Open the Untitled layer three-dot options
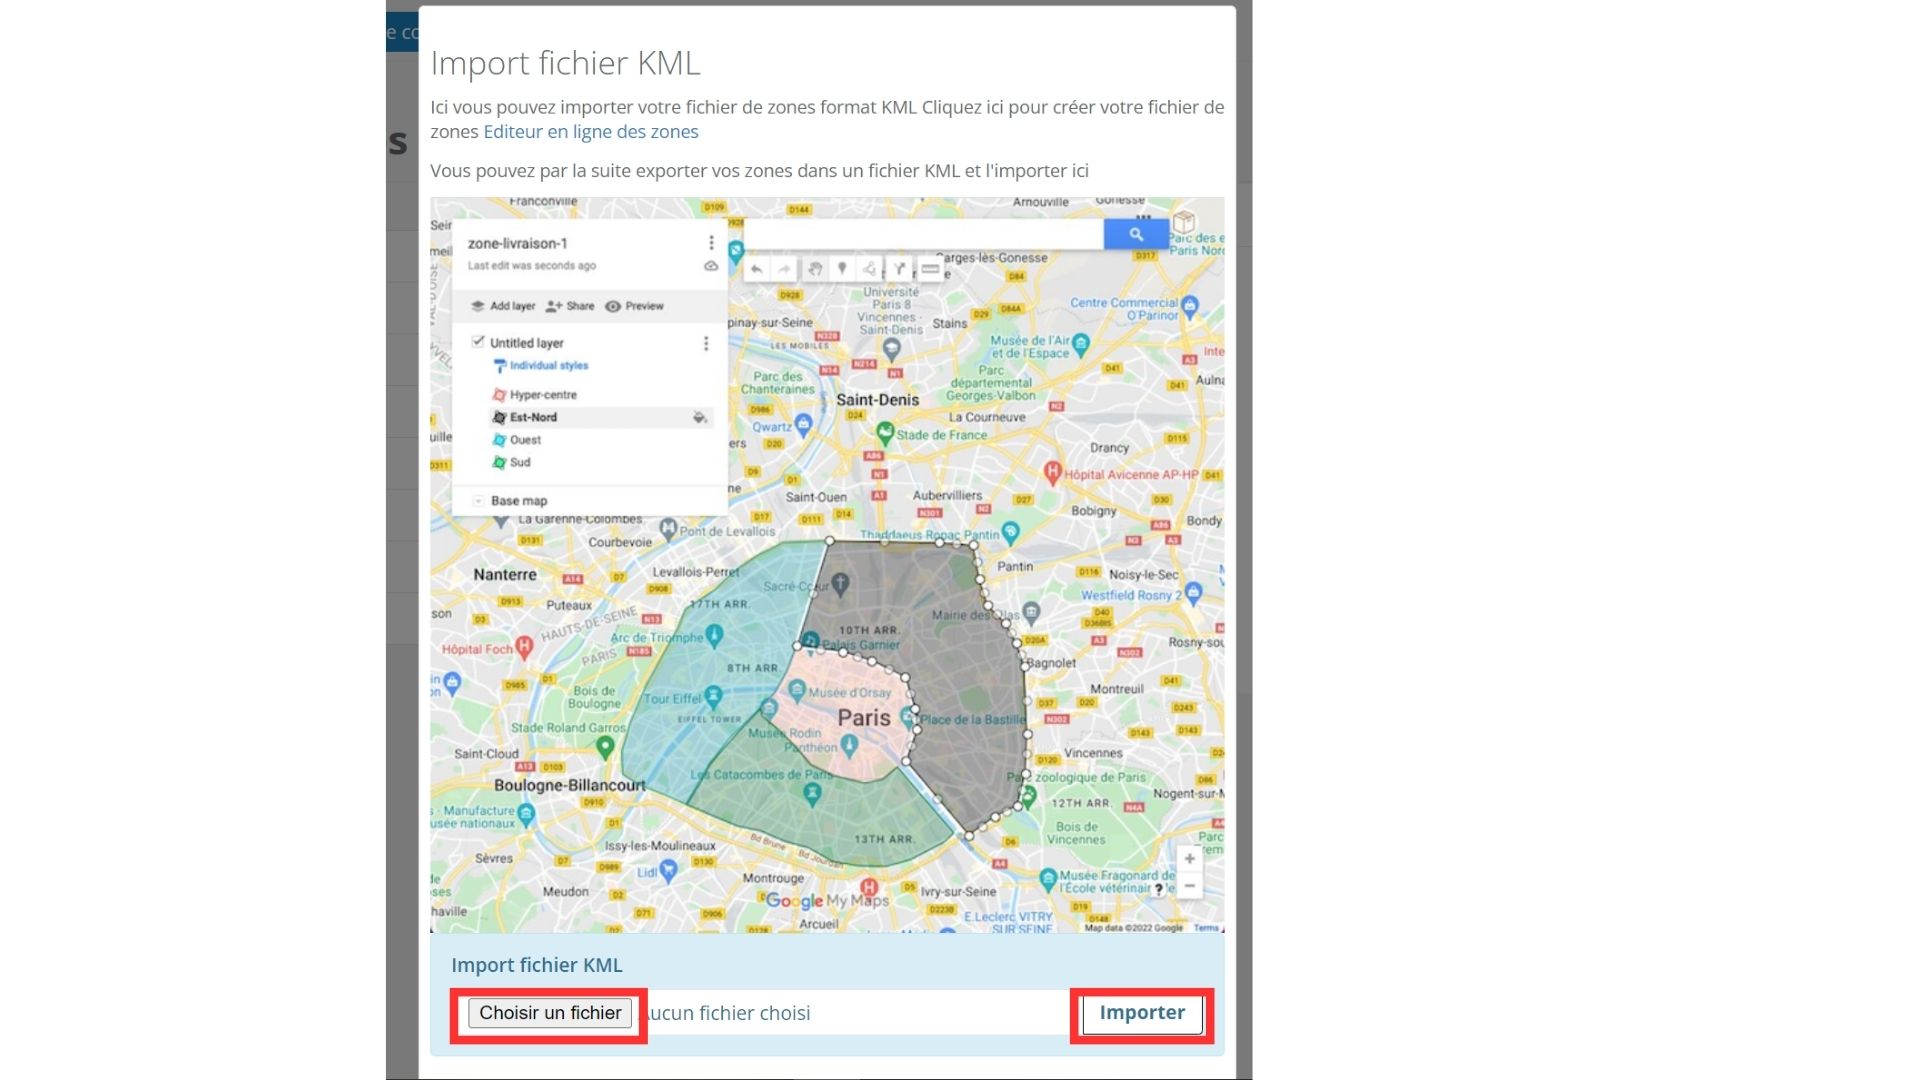 (x=706, y=343)
